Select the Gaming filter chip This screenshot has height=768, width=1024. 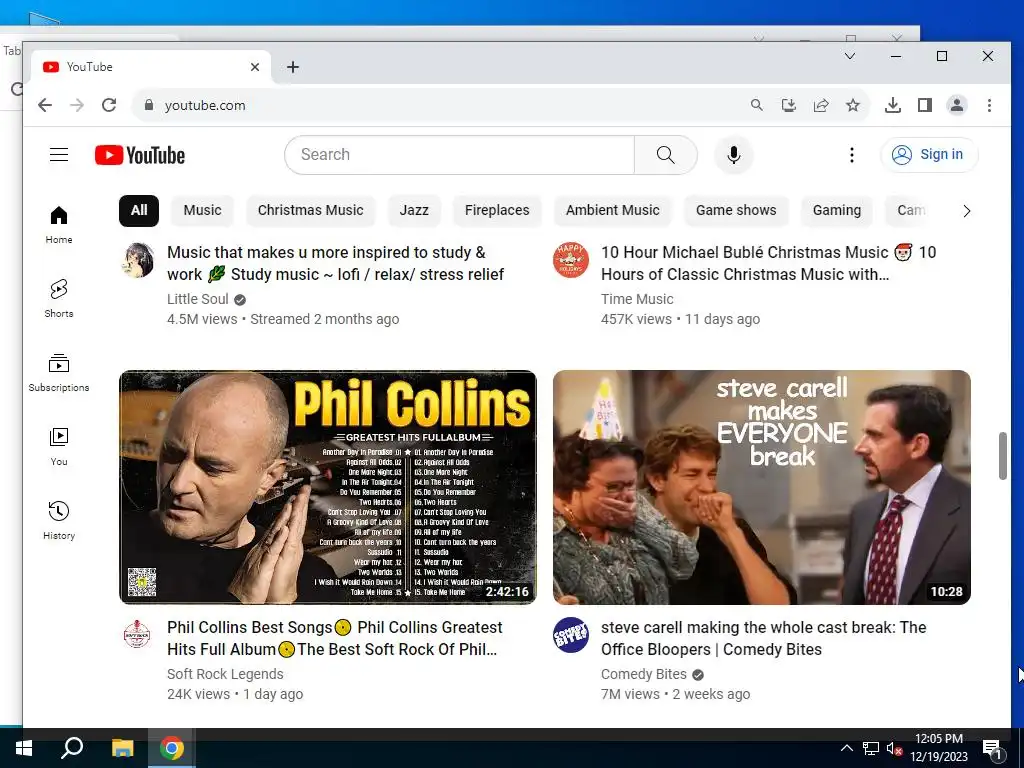tap(837, 210)
